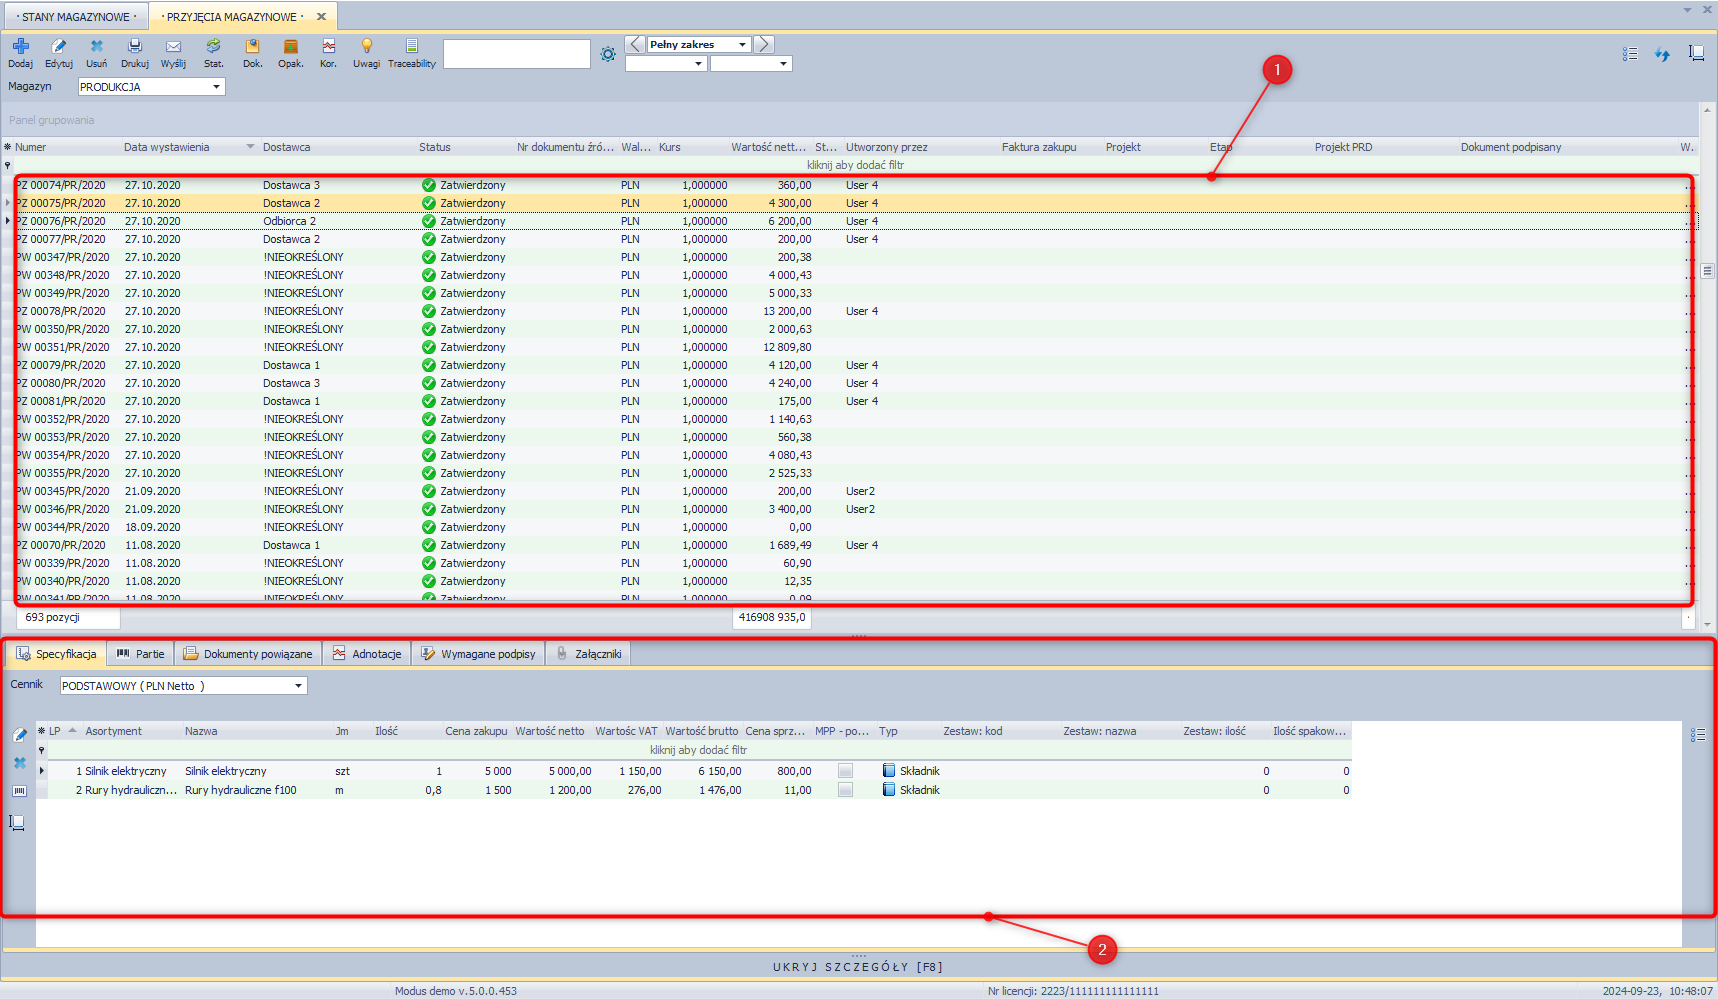Viewport: 1718px width, 999px height.
Task: Toggle MPP checkbox for Rury hydrauliczne row
Action: coord(845,790)
